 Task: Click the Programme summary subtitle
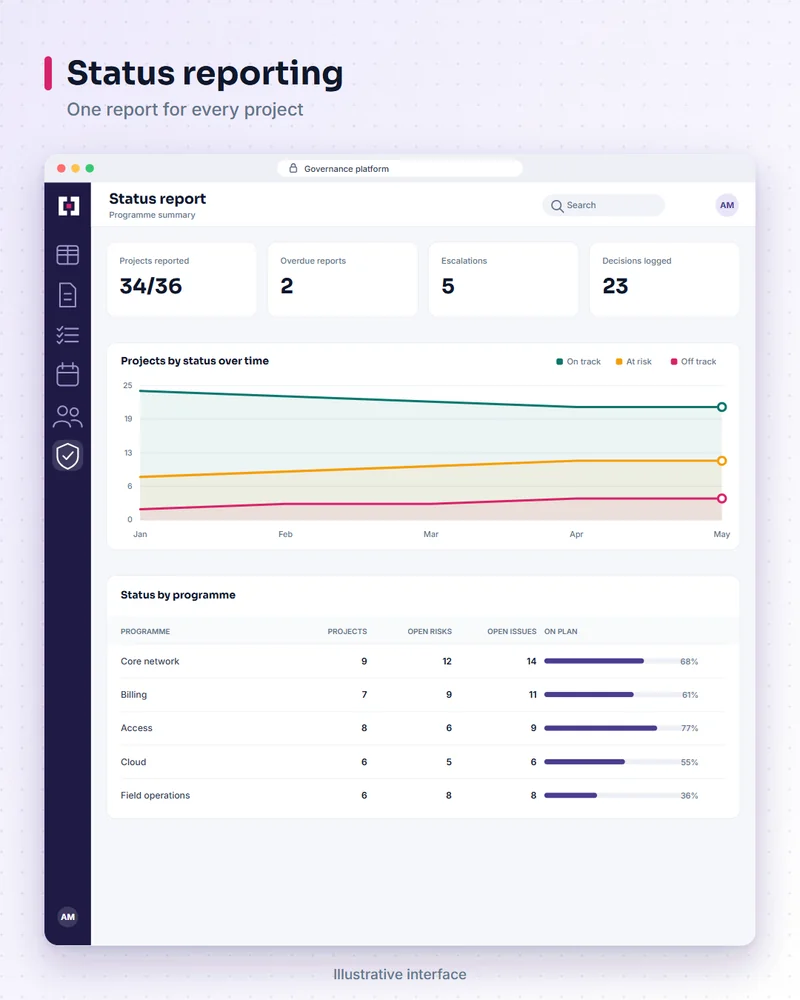coord(152,215)
